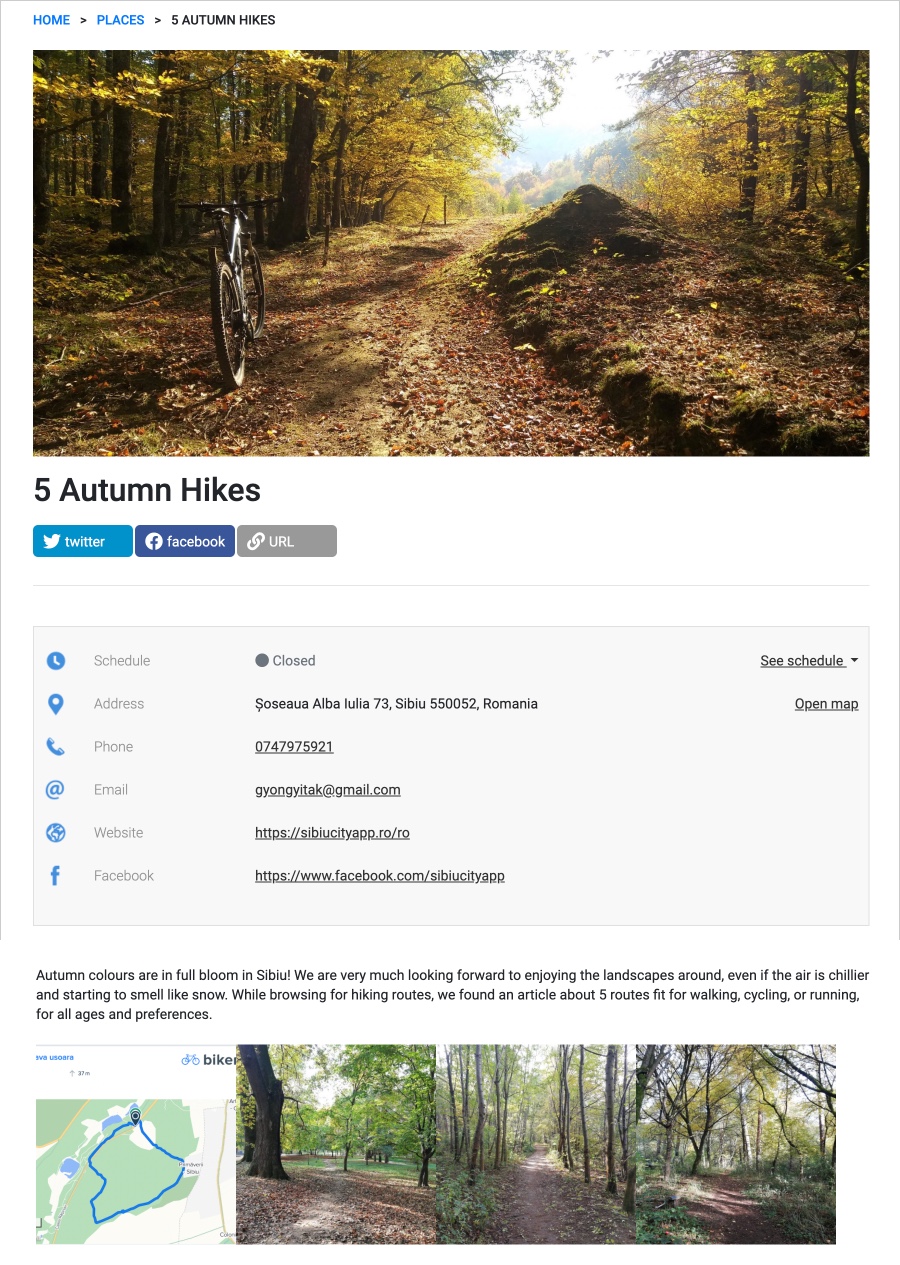Open the sibiucityapp Facebook page link
This screenshot has width=900, height=1265.
point(380,876)
